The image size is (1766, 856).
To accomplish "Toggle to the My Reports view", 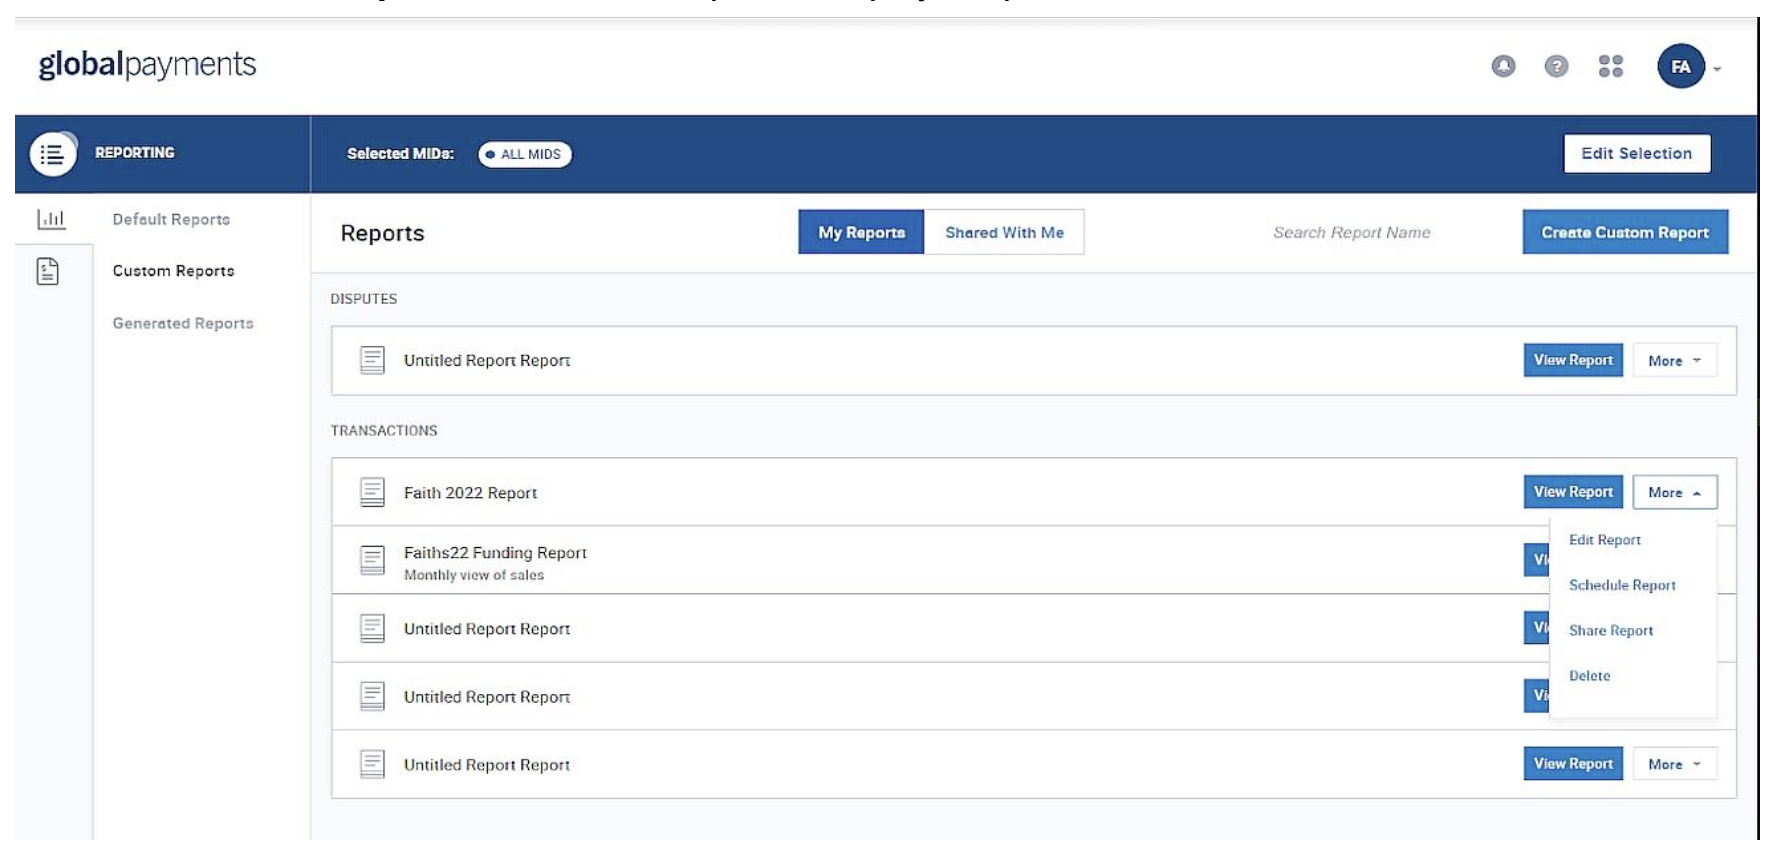I will point(861,232).
